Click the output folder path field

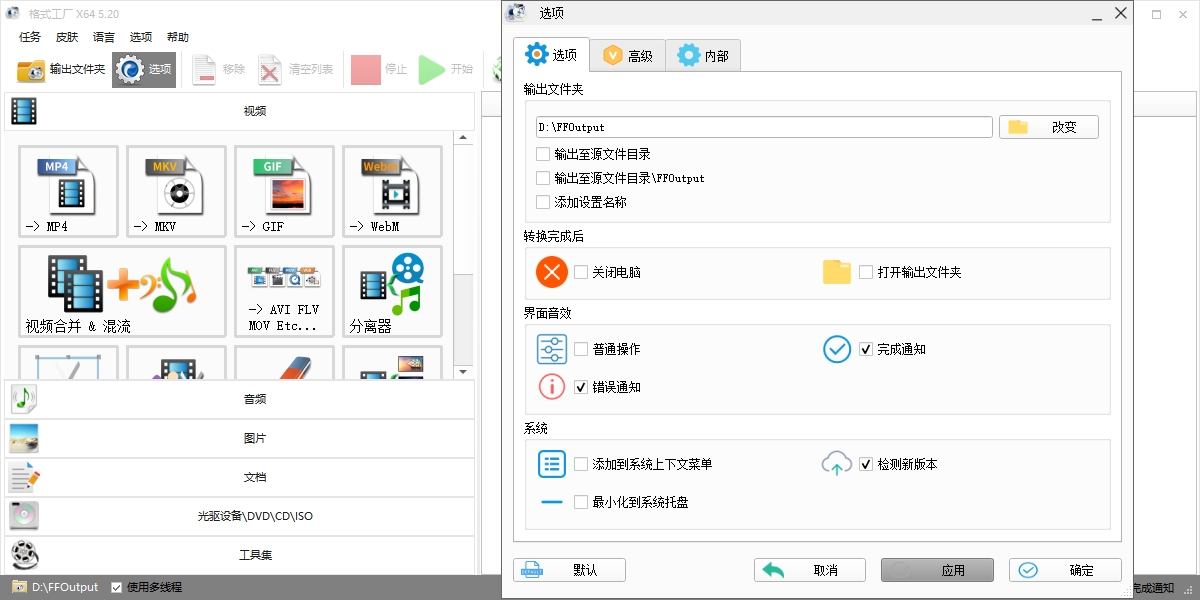pos(764,127)
